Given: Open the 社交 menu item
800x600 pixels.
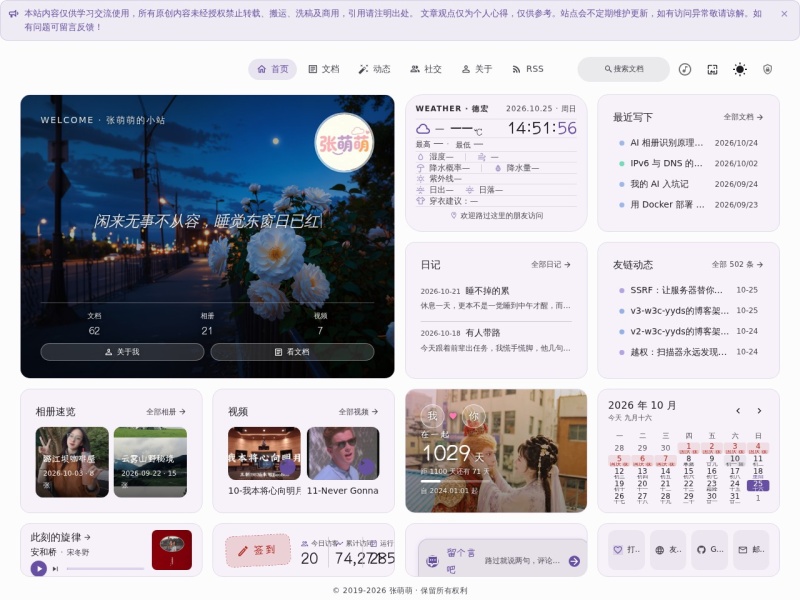Looking at the screenshot, I should pos(426,69).
